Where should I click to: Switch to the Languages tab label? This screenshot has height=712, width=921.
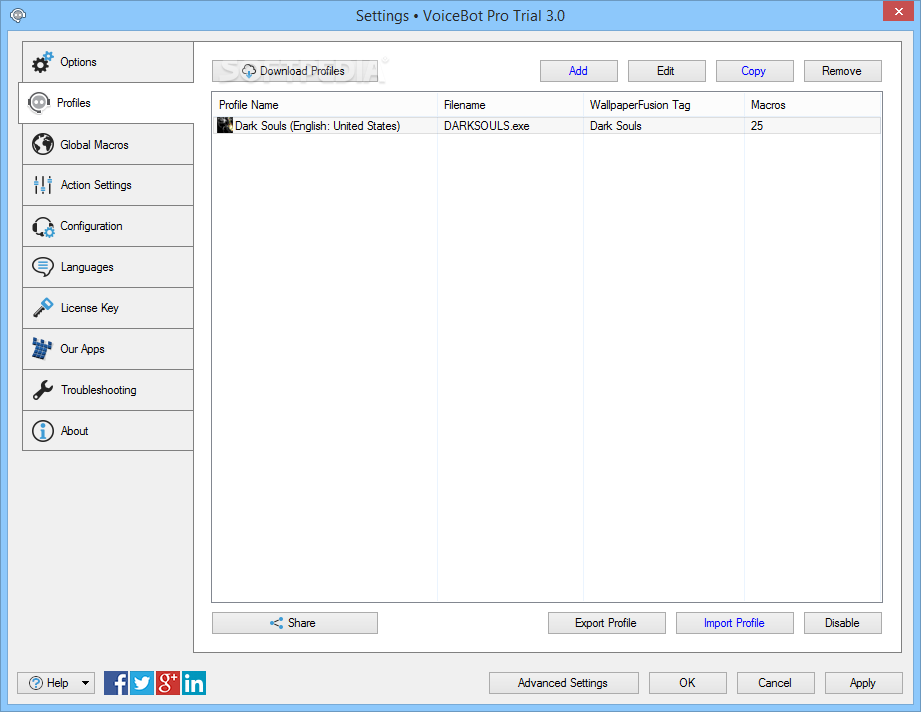[87, 267]
